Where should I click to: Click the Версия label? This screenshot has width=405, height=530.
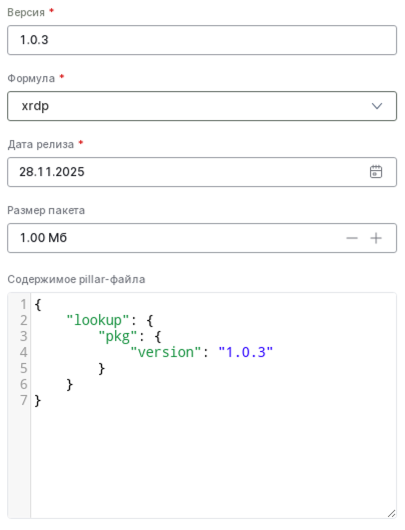(26, 12)
